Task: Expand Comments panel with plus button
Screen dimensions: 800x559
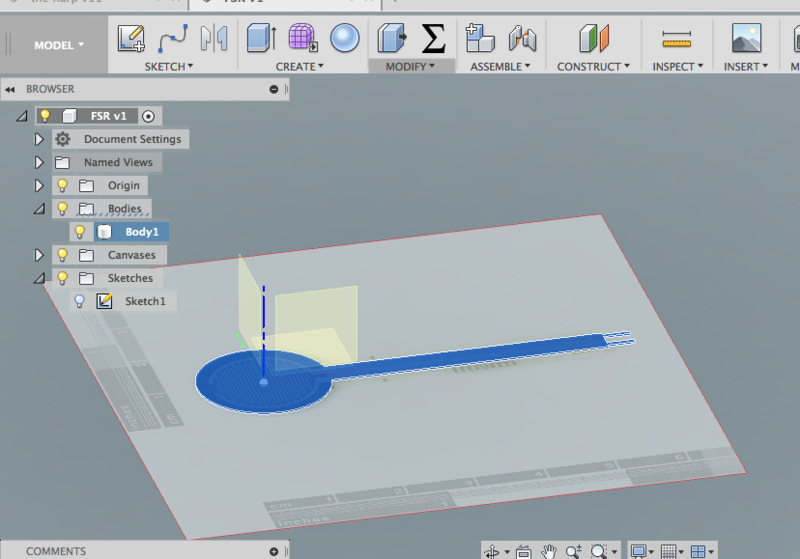Action: click(x=274, y=551)
